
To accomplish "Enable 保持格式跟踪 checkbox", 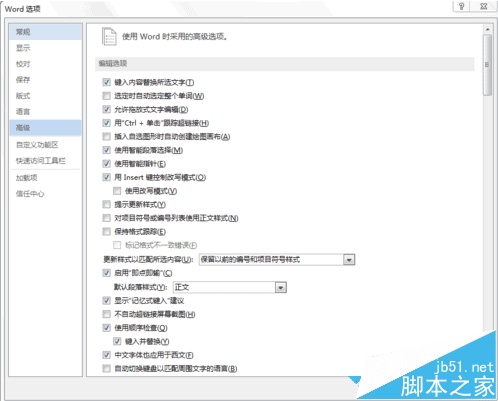I will [106, 232].
